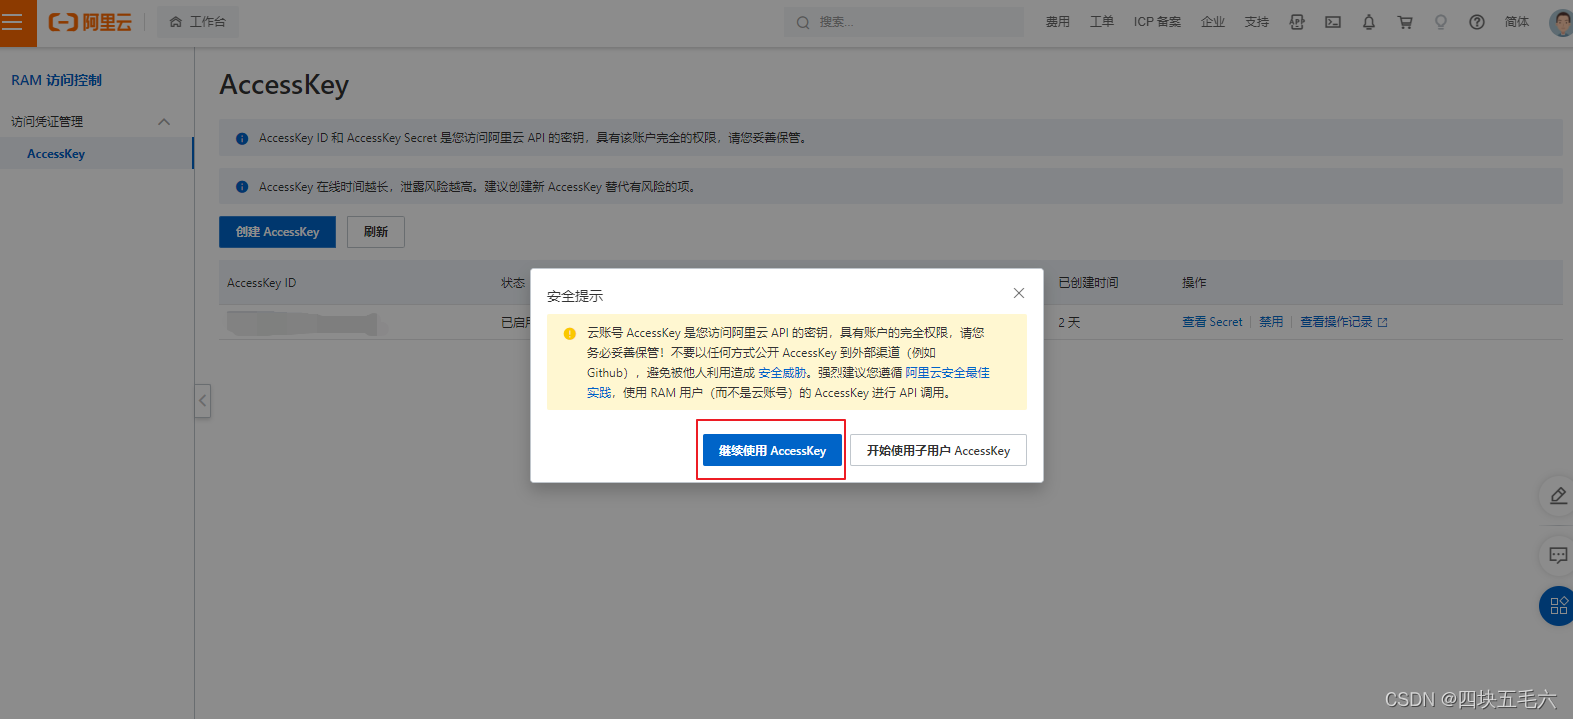This screenshot has height=719, width=1573.
Task: Open the help question mark icon
Action: (1477, 22)
